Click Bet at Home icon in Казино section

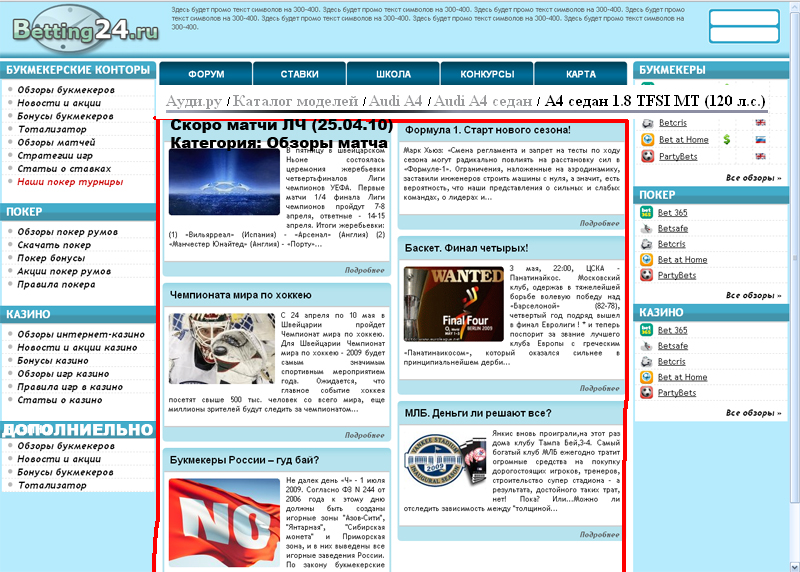tap(646, 377)
